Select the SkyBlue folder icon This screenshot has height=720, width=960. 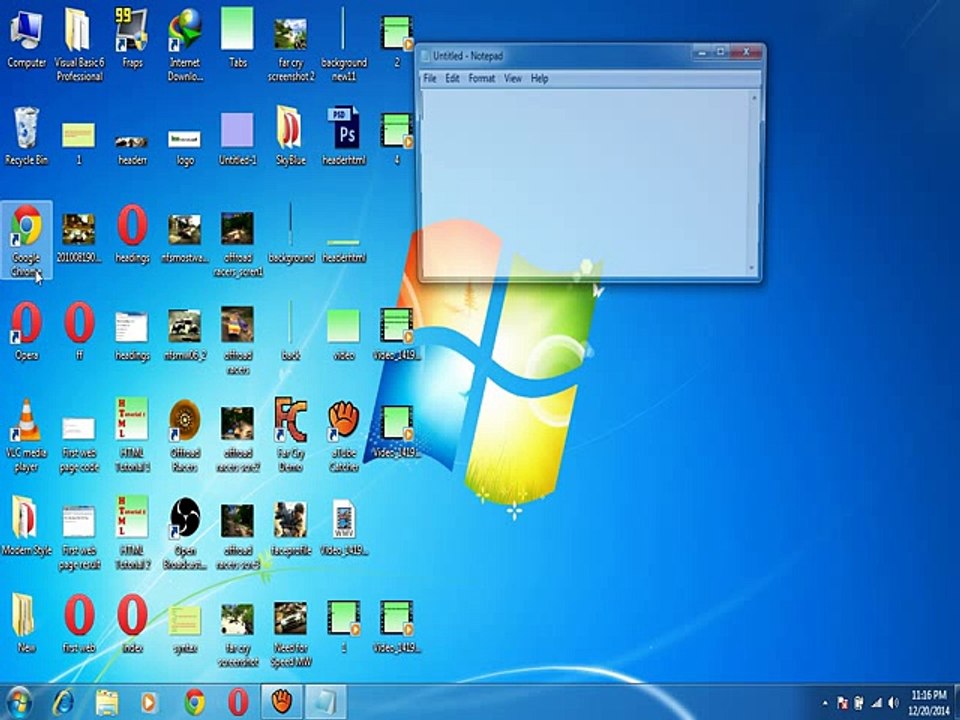point(290,136)
